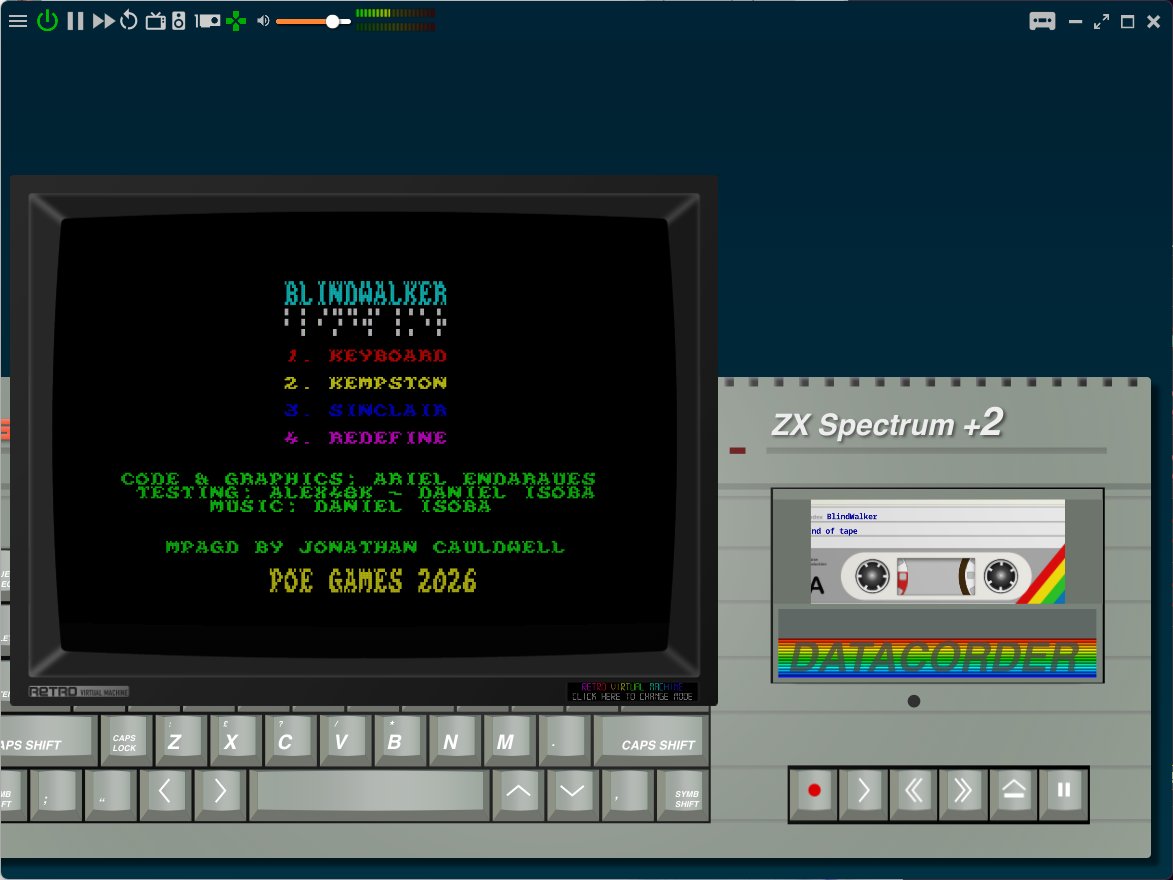Image resolution: width=1173 pixels, height=880 pixels.
Task: Click the Datacorder play button
Action: point(863,791)
